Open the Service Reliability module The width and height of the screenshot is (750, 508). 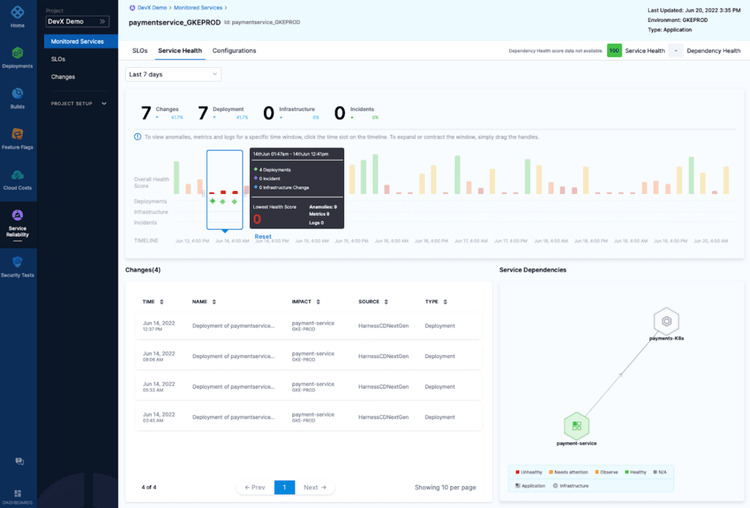pos(17,223)
